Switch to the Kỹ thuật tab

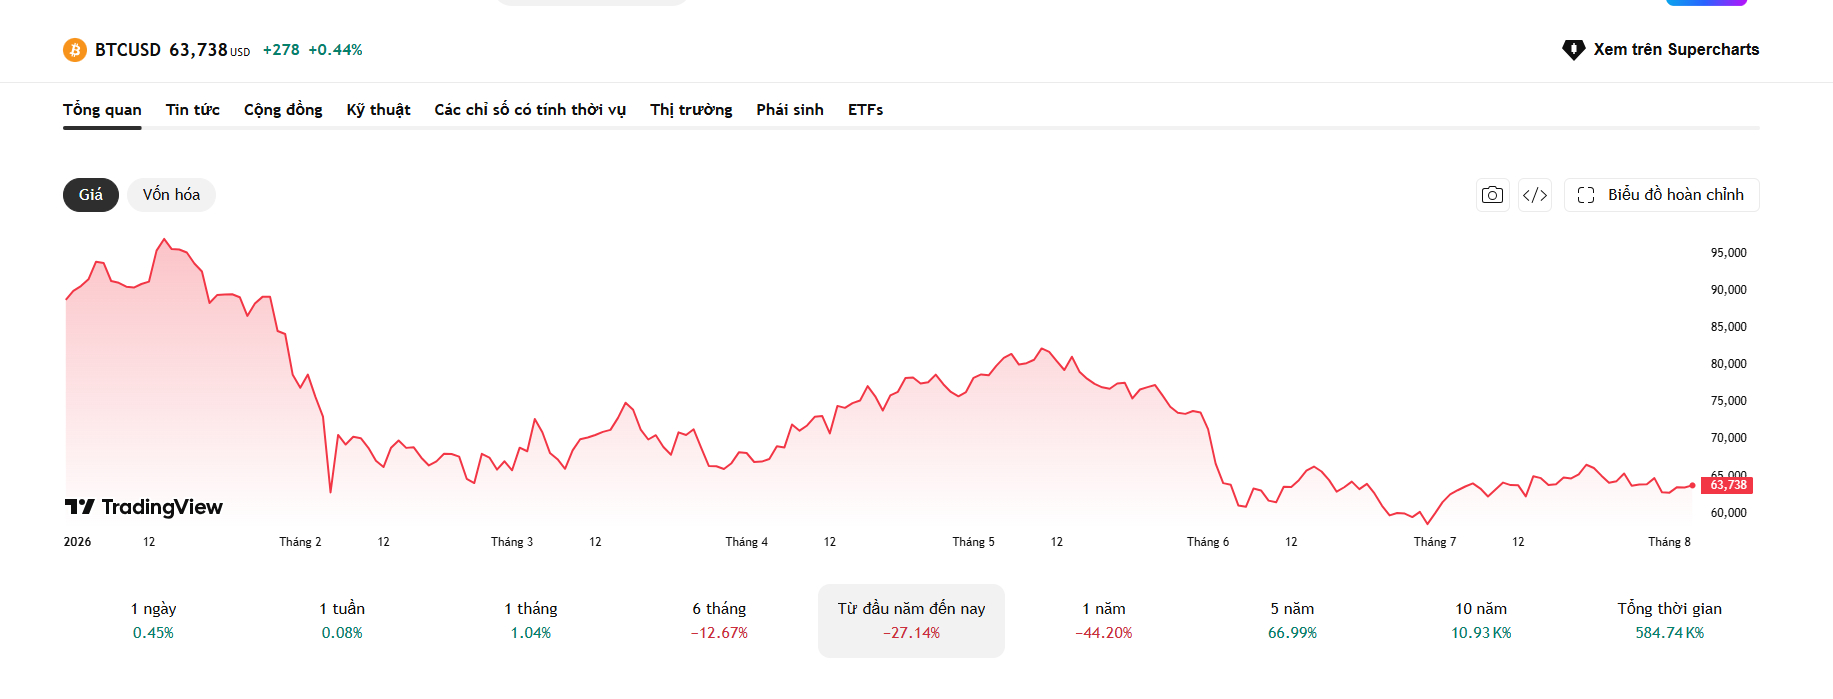coord(378,110)
